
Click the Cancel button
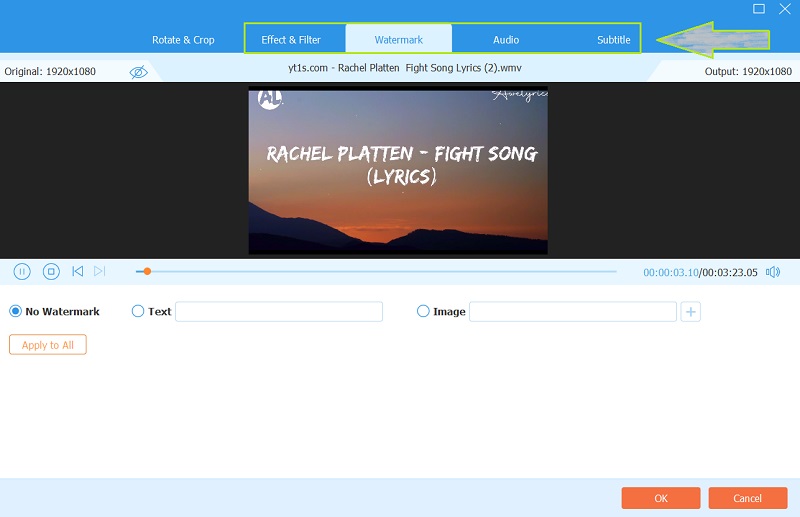tap(747, 498)
